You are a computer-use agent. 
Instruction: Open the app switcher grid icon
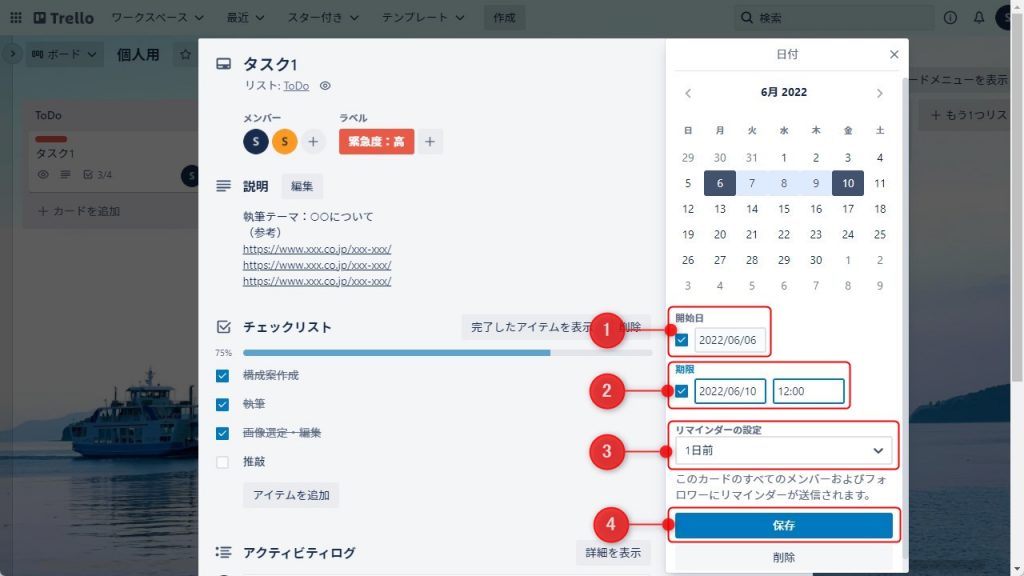click(x=16, y=18)
